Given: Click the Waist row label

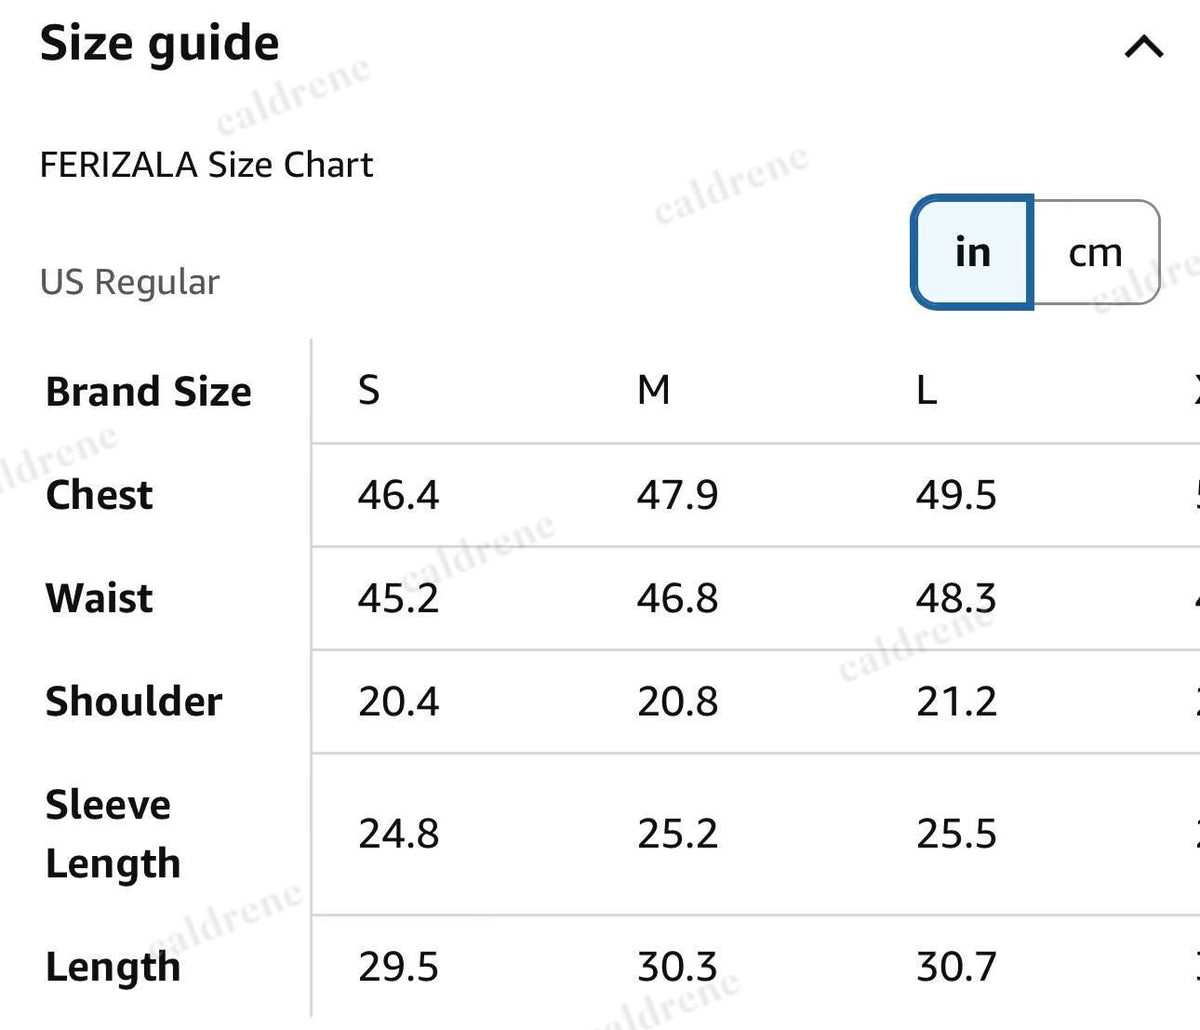Looking at the screenshot, I should click(x=99, y=598).
